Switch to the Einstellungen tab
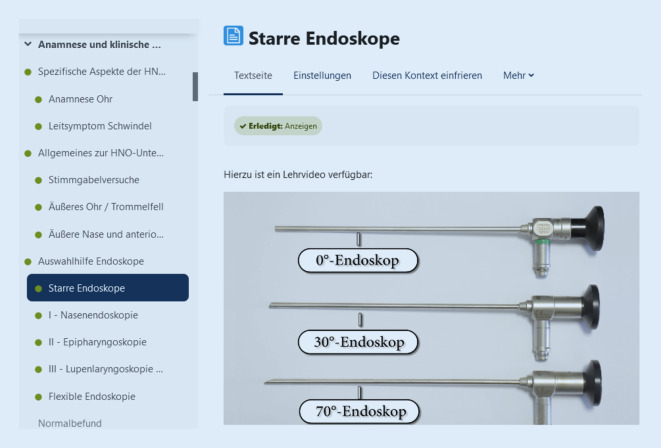Screen dimensions: 661x448 pyautogui.click(x=322, y=75)
